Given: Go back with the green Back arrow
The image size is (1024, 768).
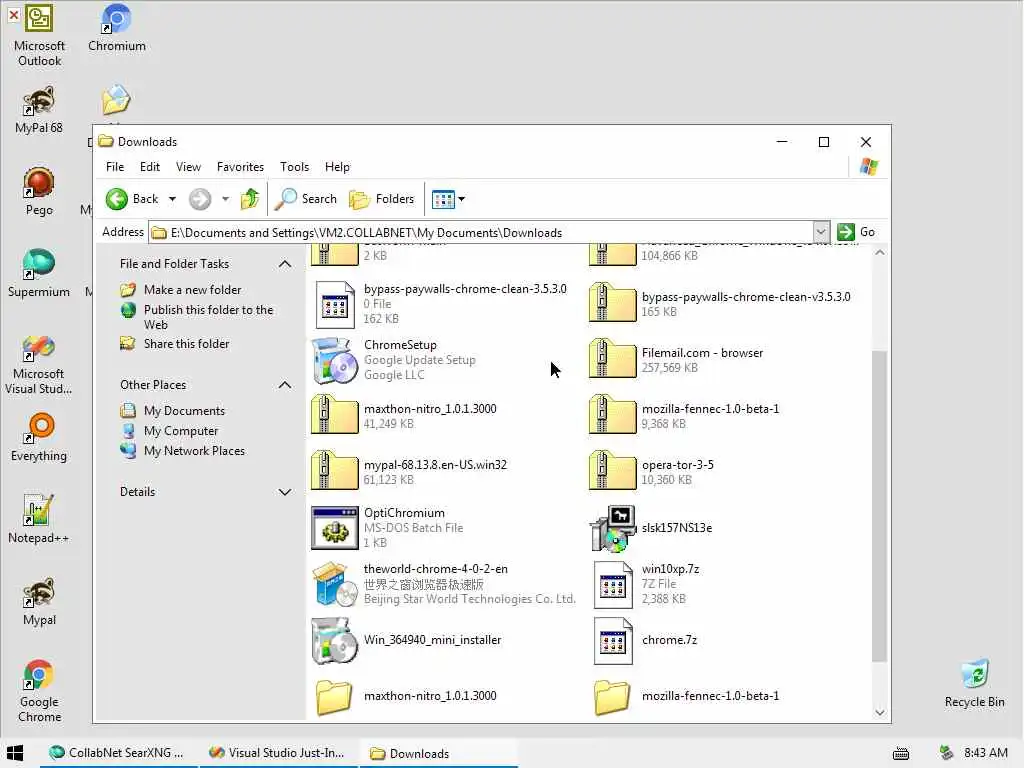Looking at the screenshot, I should [117, 199].
